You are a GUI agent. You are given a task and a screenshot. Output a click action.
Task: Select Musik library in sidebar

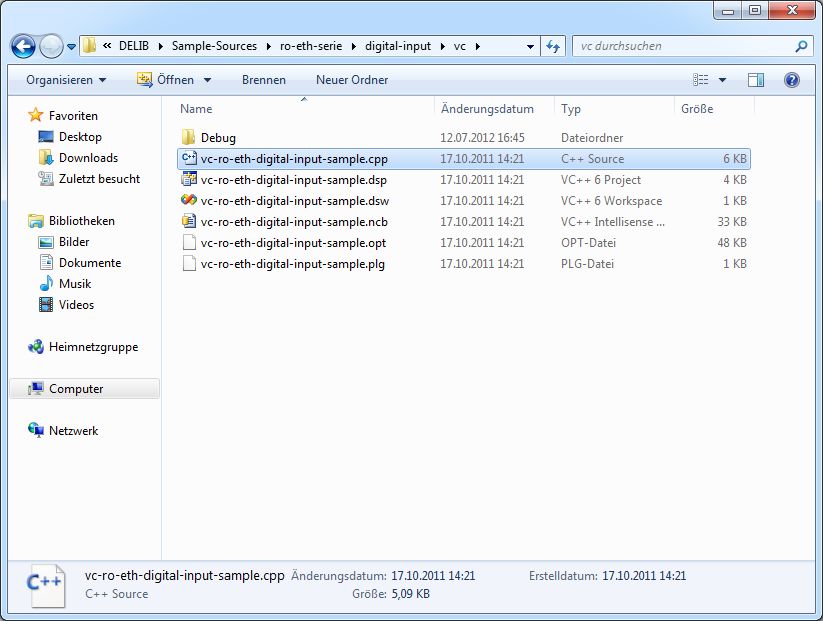(75, 284)
